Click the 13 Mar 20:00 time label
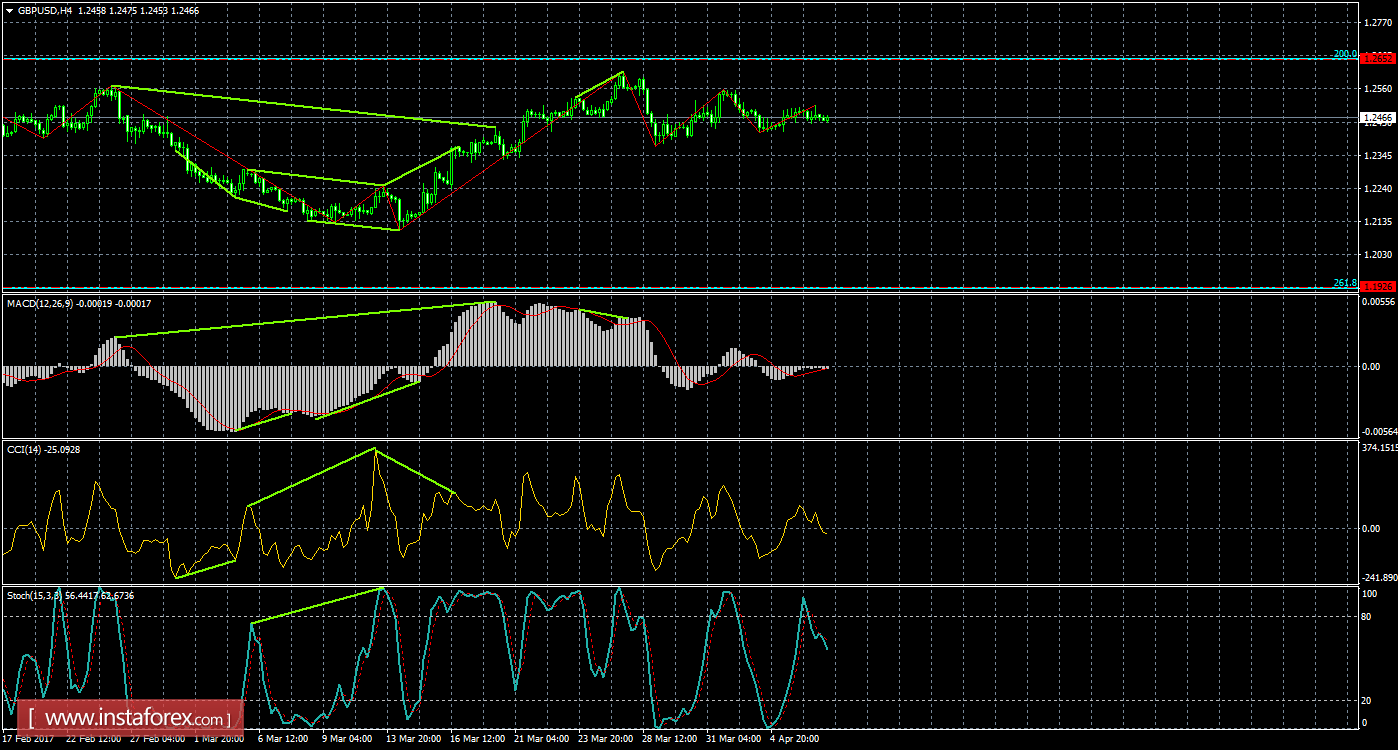The height and width of the screenshot is (750, 1398). tap(413, 739)
